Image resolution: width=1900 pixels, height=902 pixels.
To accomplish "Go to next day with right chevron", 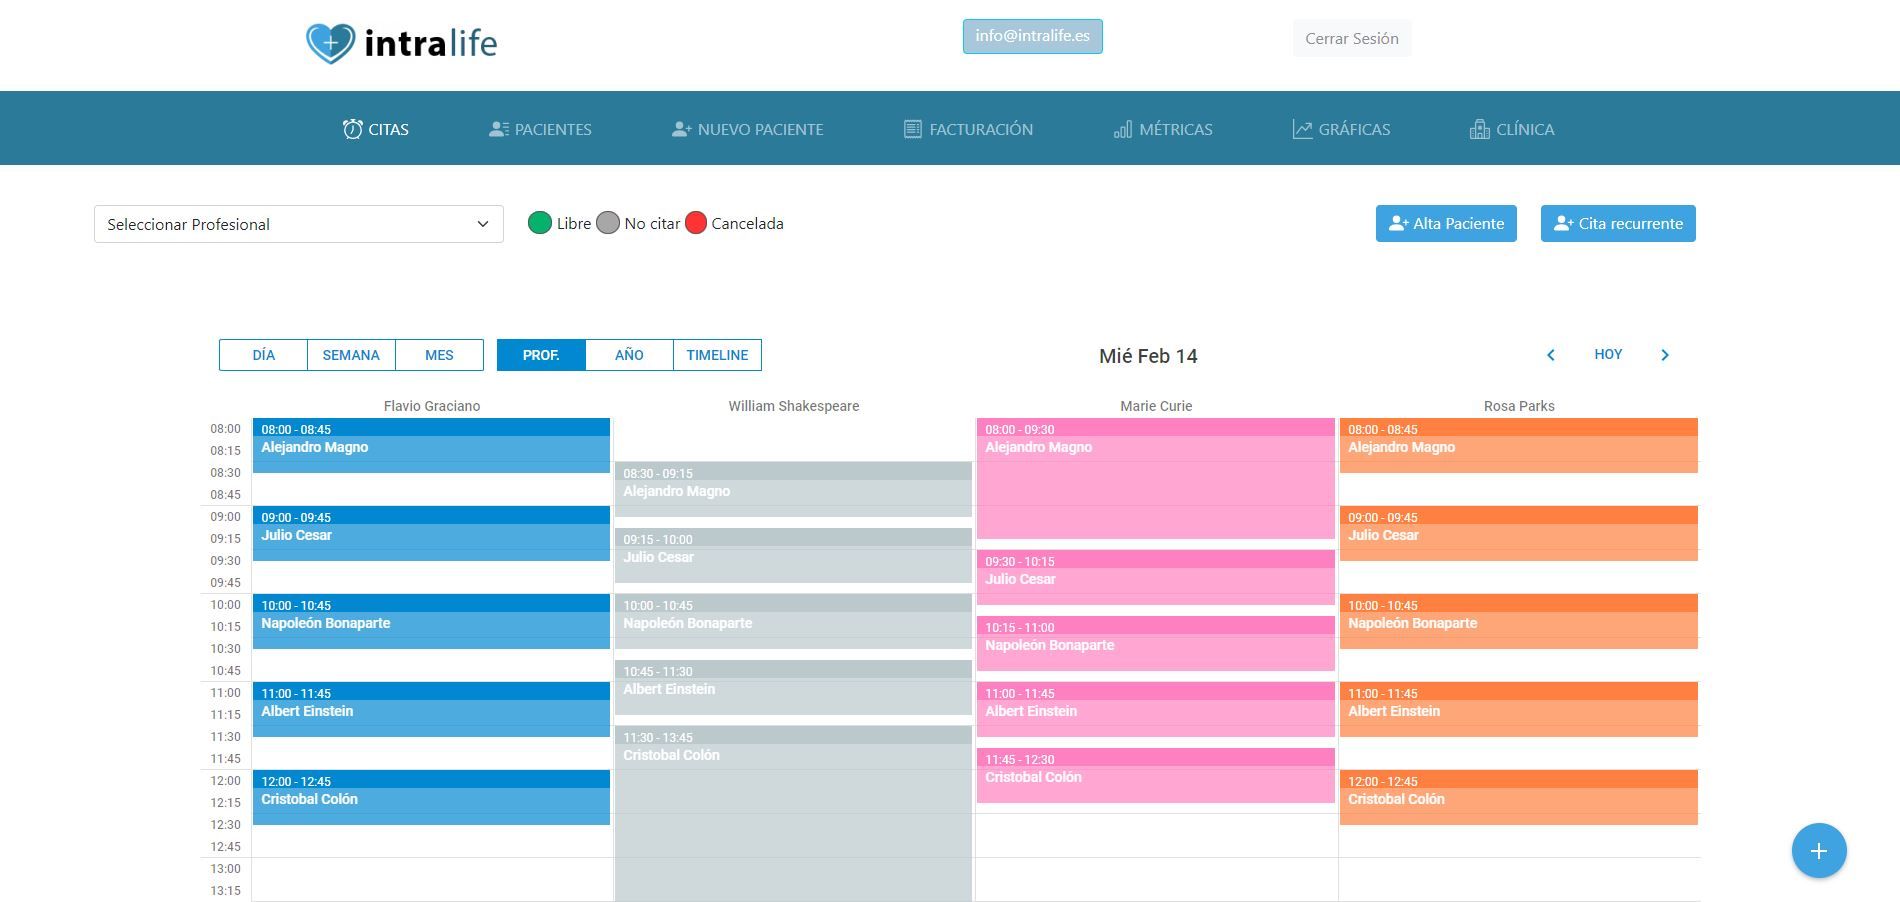I will pos(1665,355).
